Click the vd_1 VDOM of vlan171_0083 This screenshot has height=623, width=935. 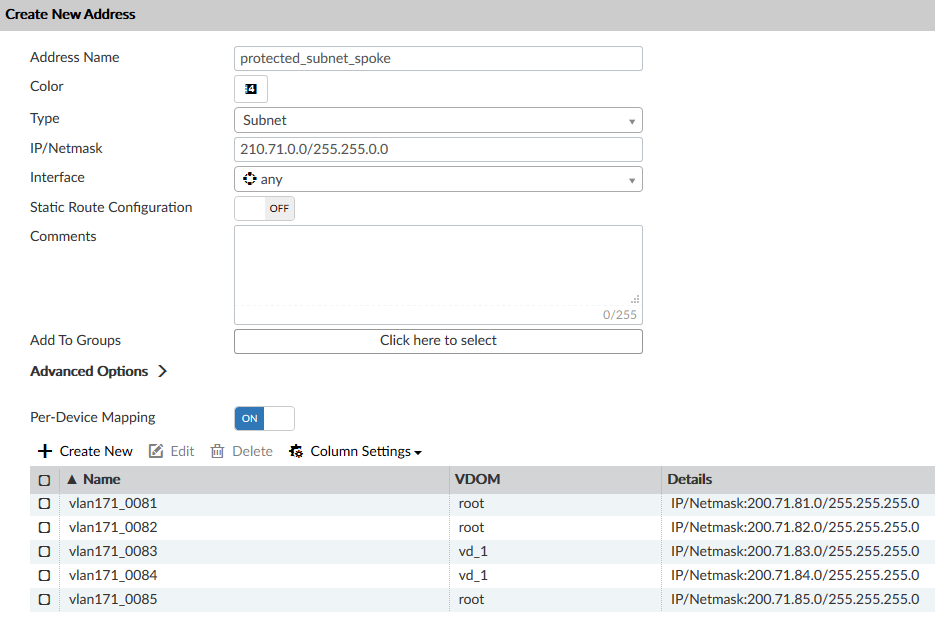click(x=473, y=551)
